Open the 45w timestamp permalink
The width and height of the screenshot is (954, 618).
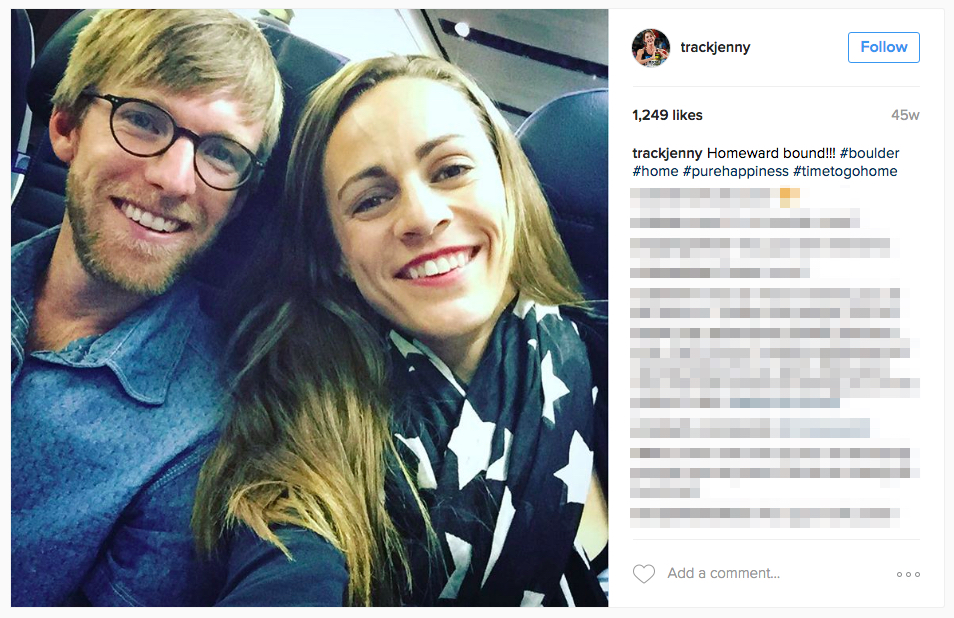905,115
